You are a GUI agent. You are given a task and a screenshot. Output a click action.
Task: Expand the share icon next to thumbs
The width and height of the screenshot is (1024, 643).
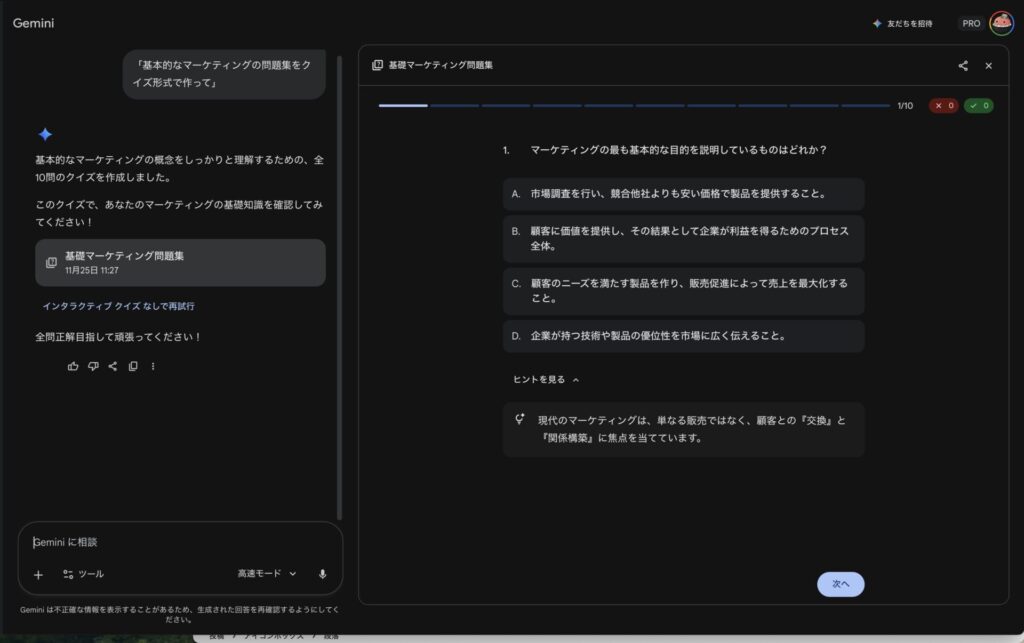[112, 366]
